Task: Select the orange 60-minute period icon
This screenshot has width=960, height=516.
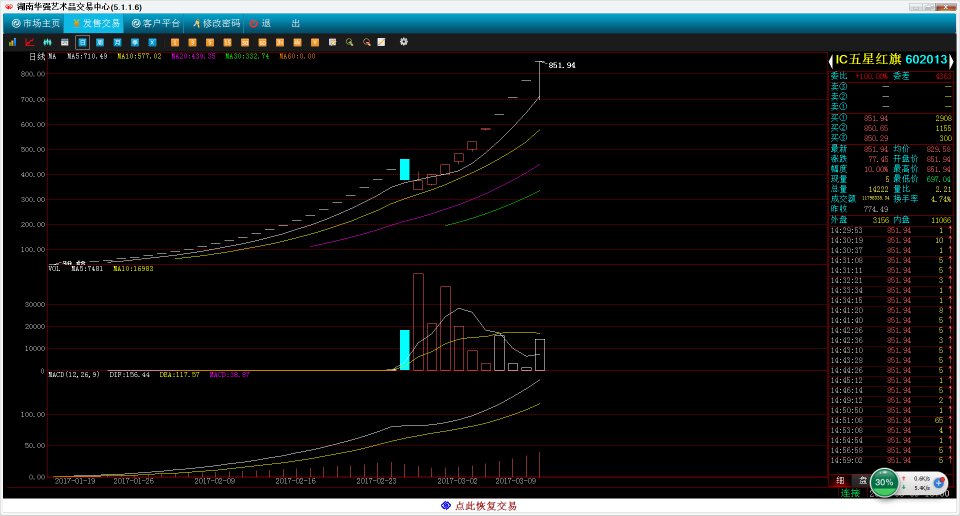Action: tap(262, 42)
